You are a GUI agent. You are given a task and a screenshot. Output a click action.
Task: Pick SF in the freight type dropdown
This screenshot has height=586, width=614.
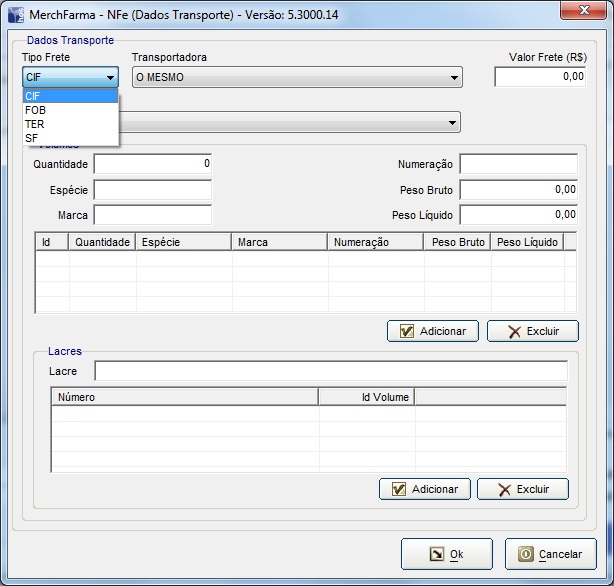pyautogui.click(x=33, y=138)
